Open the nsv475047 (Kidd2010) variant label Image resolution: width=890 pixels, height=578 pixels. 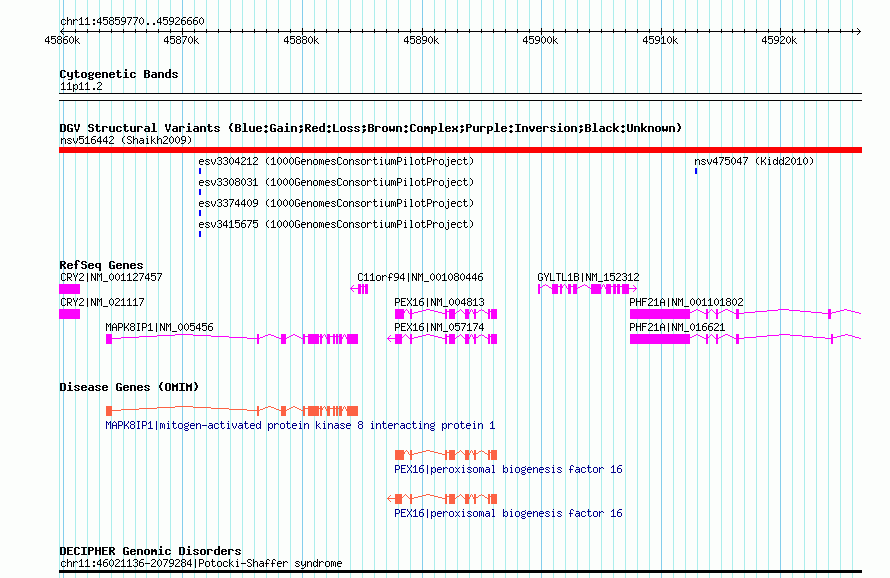(754, 161)
